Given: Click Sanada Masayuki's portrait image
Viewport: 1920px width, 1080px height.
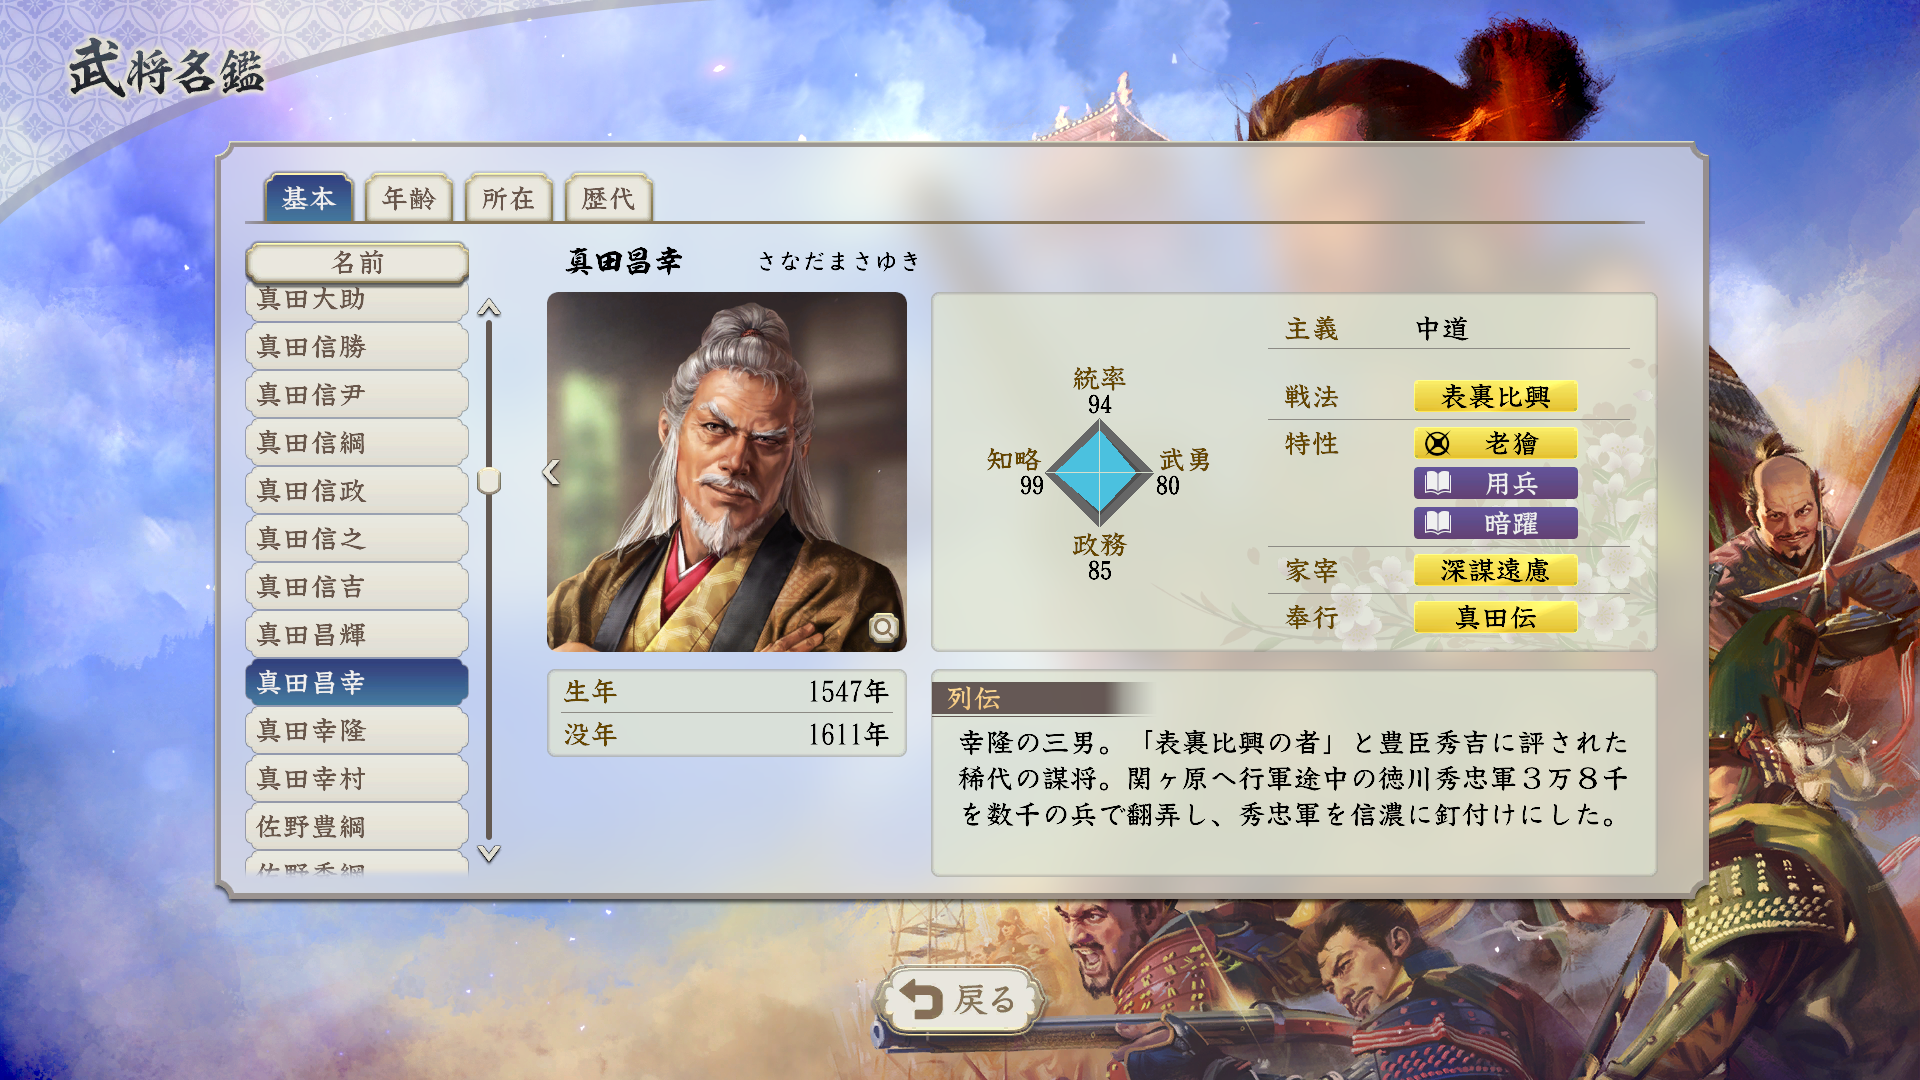Looking at the screenshot, I should [727, 472].
